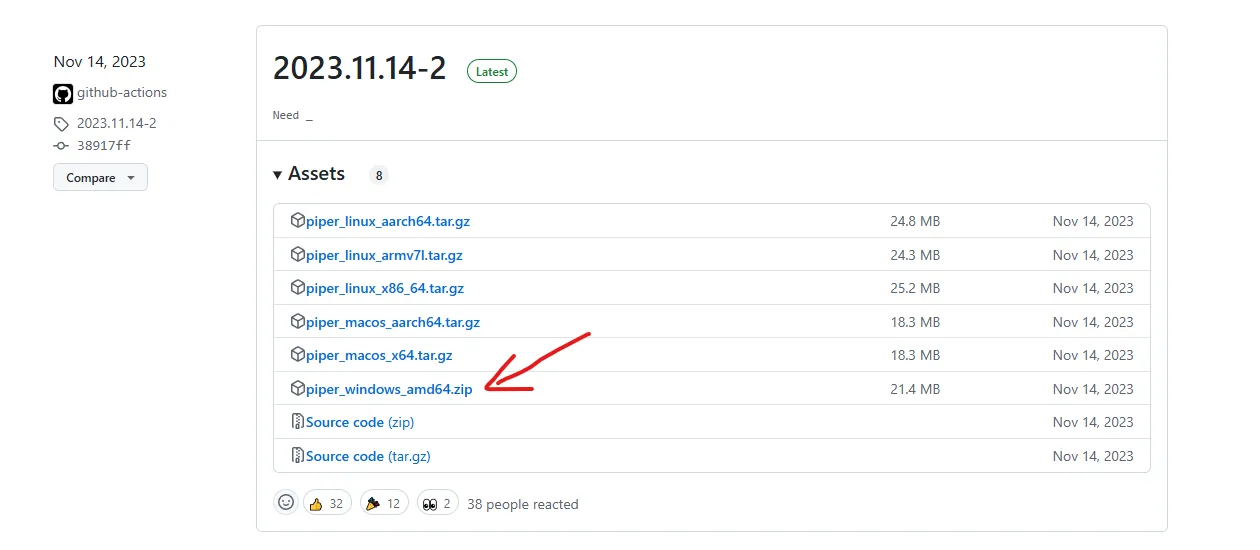Click the 21.4 MB file size

[915, 389]
